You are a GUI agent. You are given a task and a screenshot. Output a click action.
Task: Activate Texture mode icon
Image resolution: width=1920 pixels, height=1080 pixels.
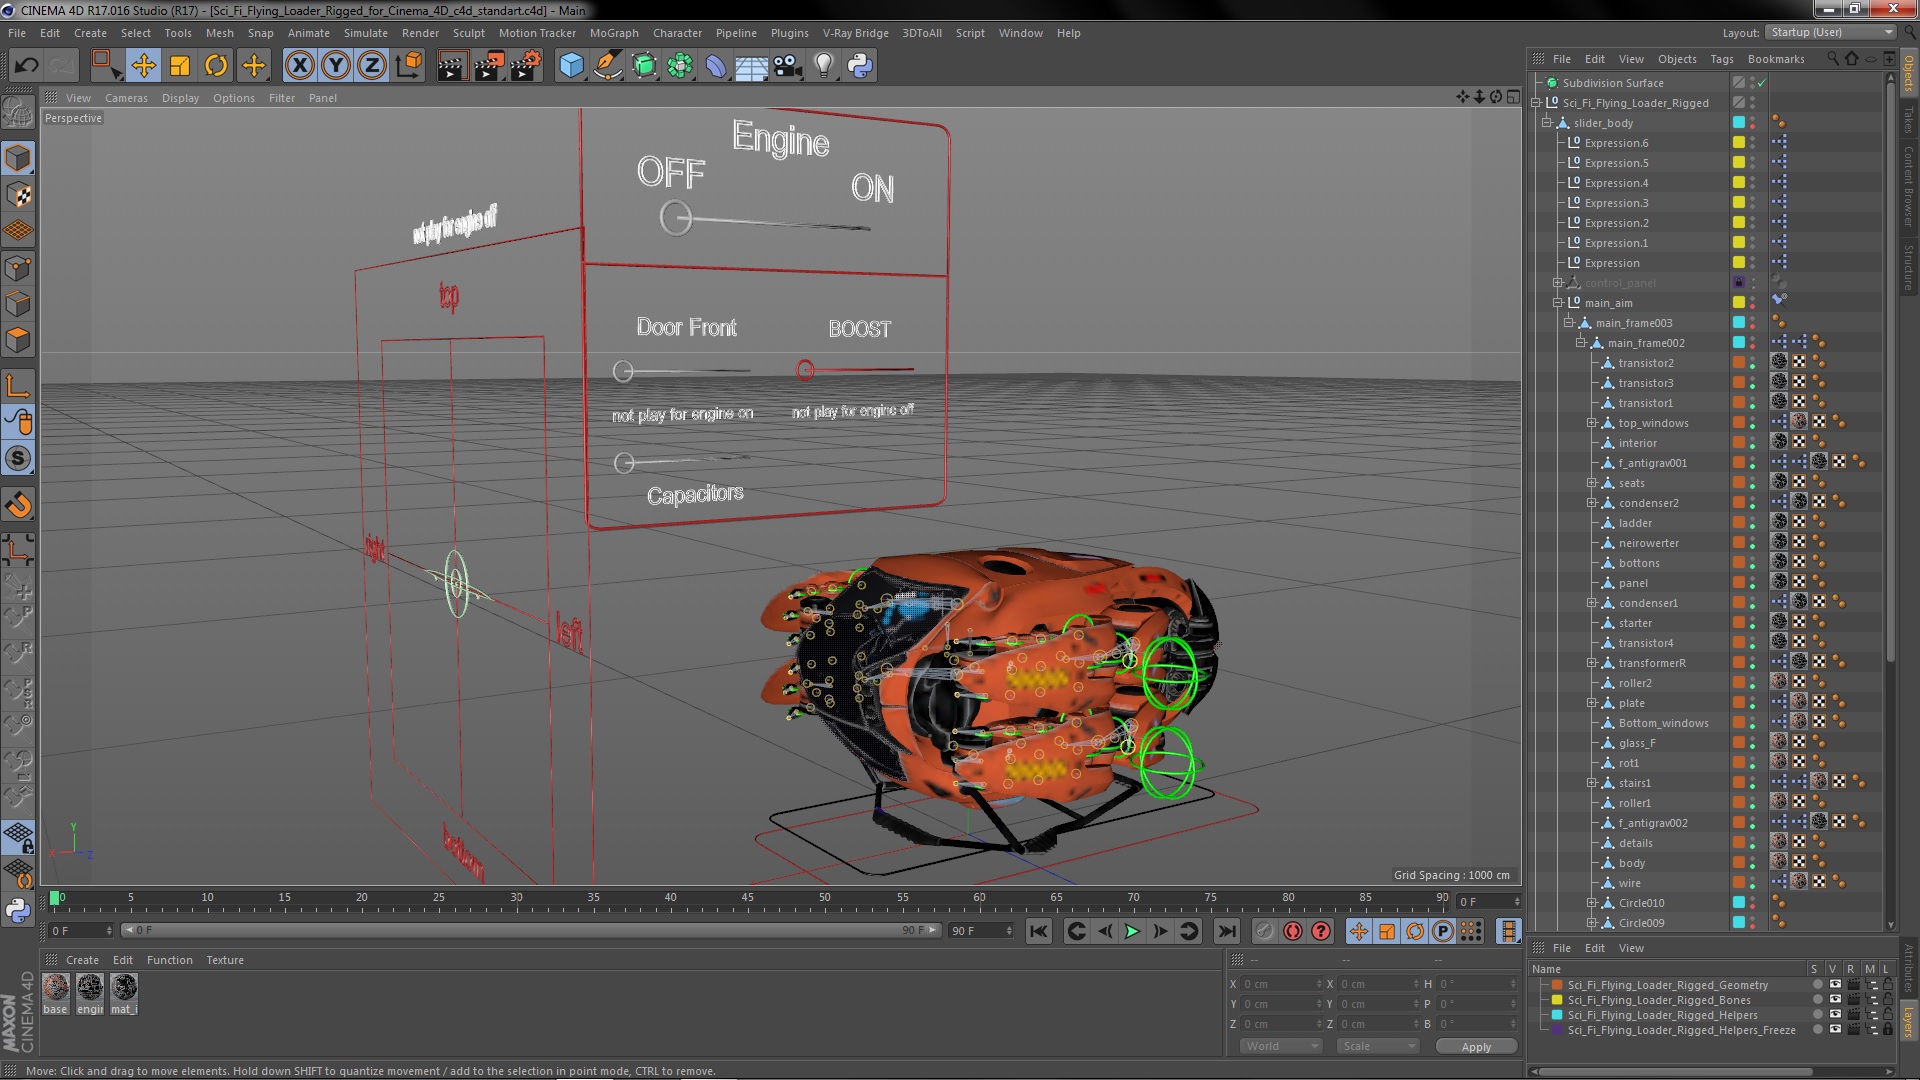pos(18,195)
